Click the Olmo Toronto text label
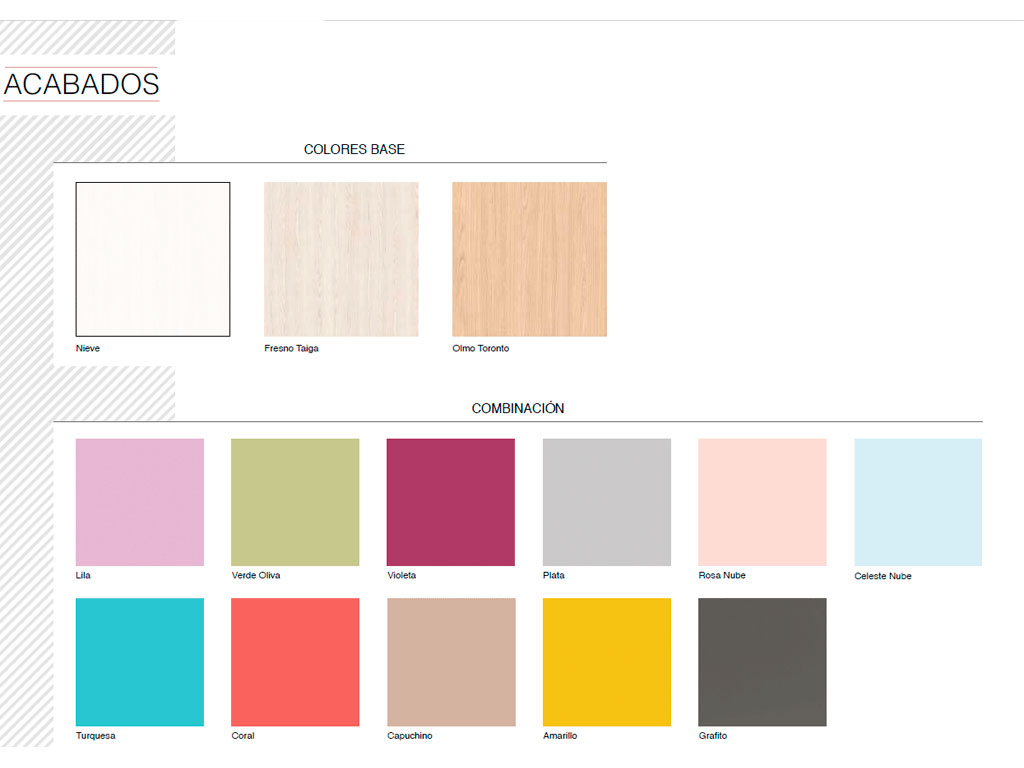 480,348
